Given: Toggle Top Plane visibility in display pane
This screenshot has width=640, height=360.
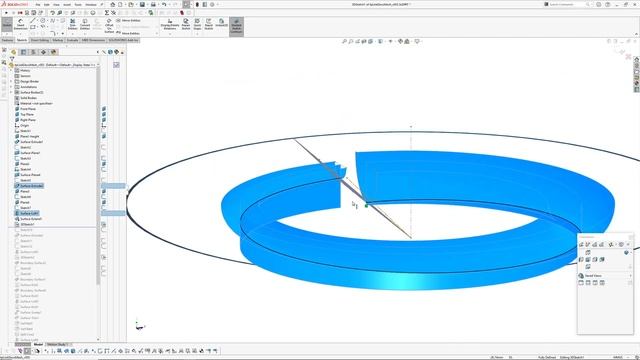Looking at the screenshot, I should (104, 114).
